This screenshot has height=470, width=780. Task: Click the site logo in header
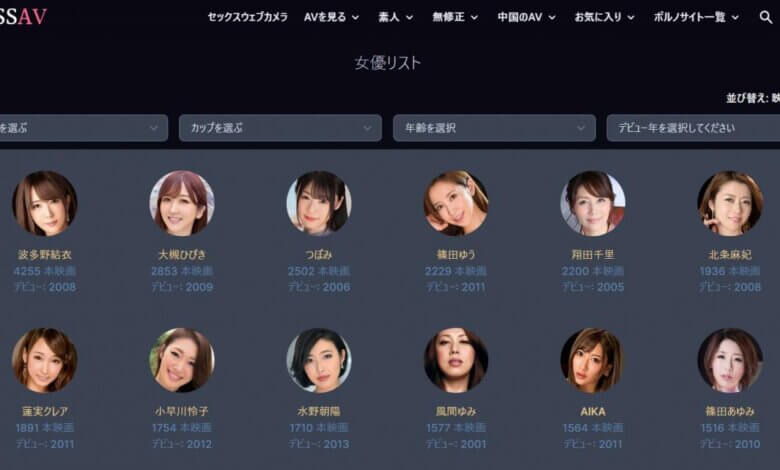point(23,17)
